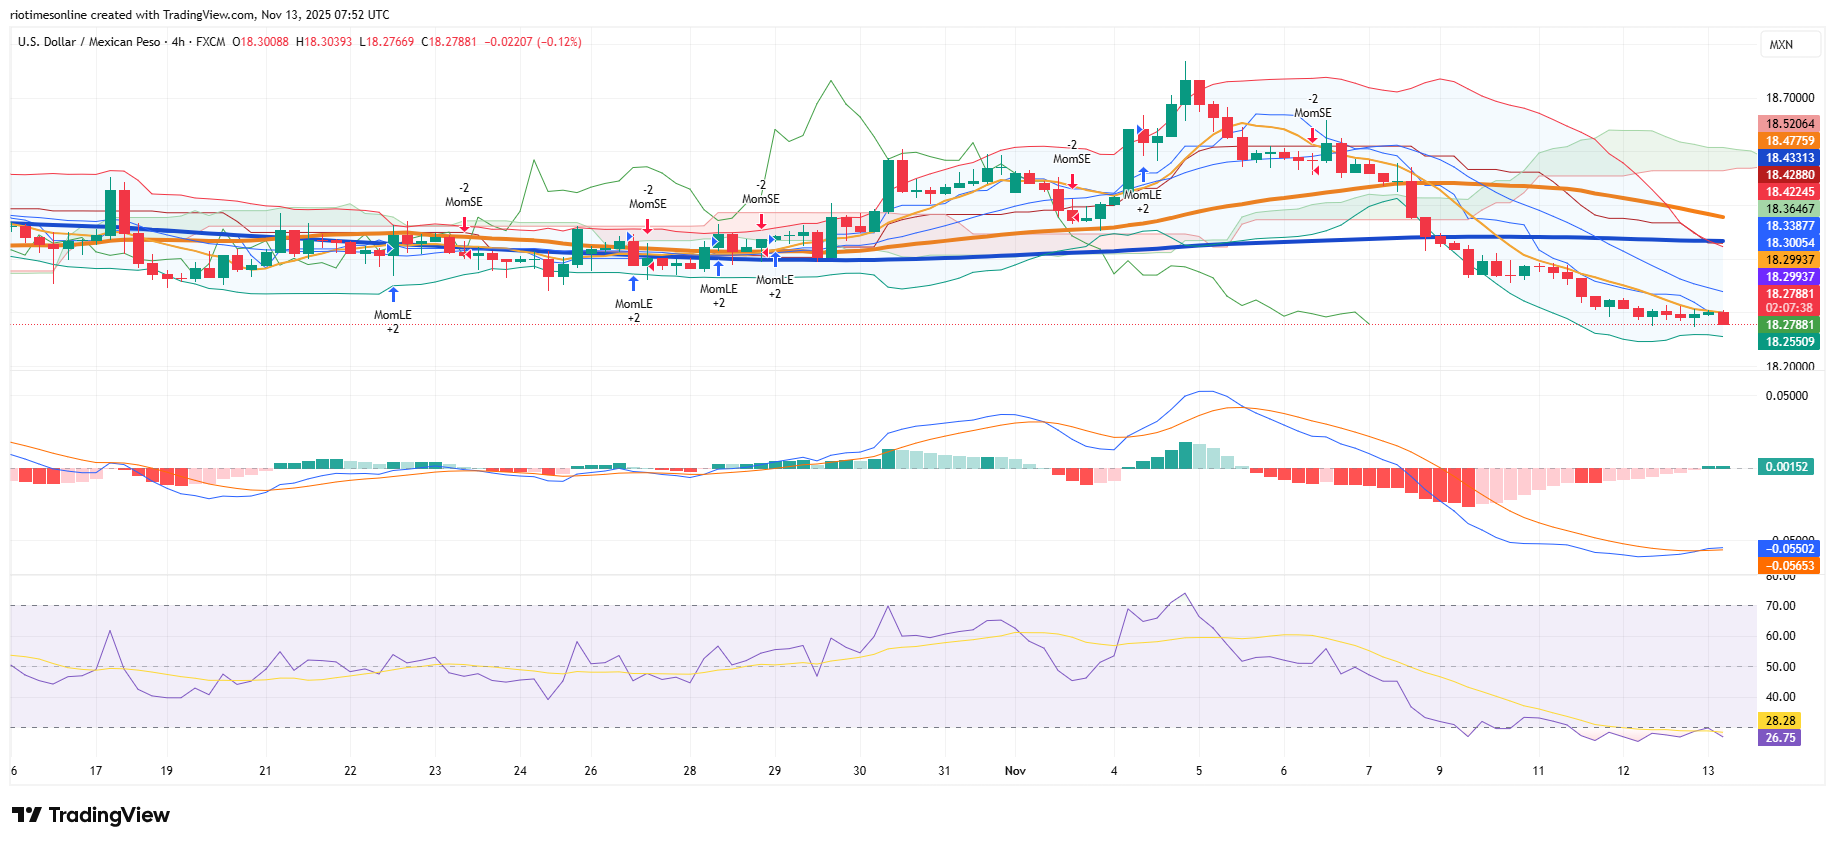Click the low value L18.27669
This screenshot has width=1835, height=845.
(x=387, y=42)
